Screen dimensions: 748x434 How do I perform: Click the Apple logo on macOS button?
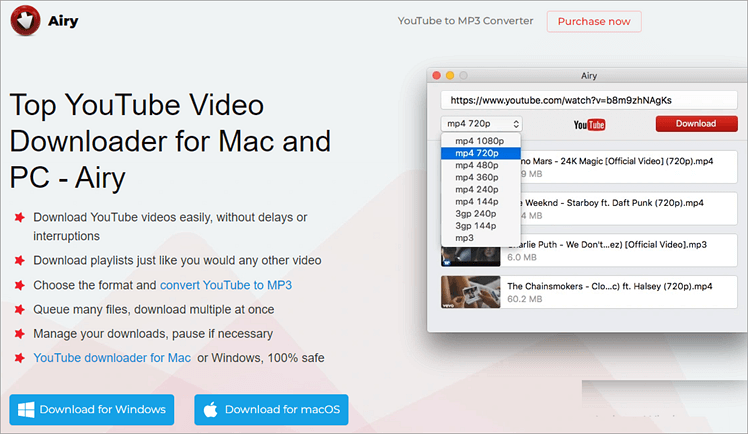click(211, 409)
